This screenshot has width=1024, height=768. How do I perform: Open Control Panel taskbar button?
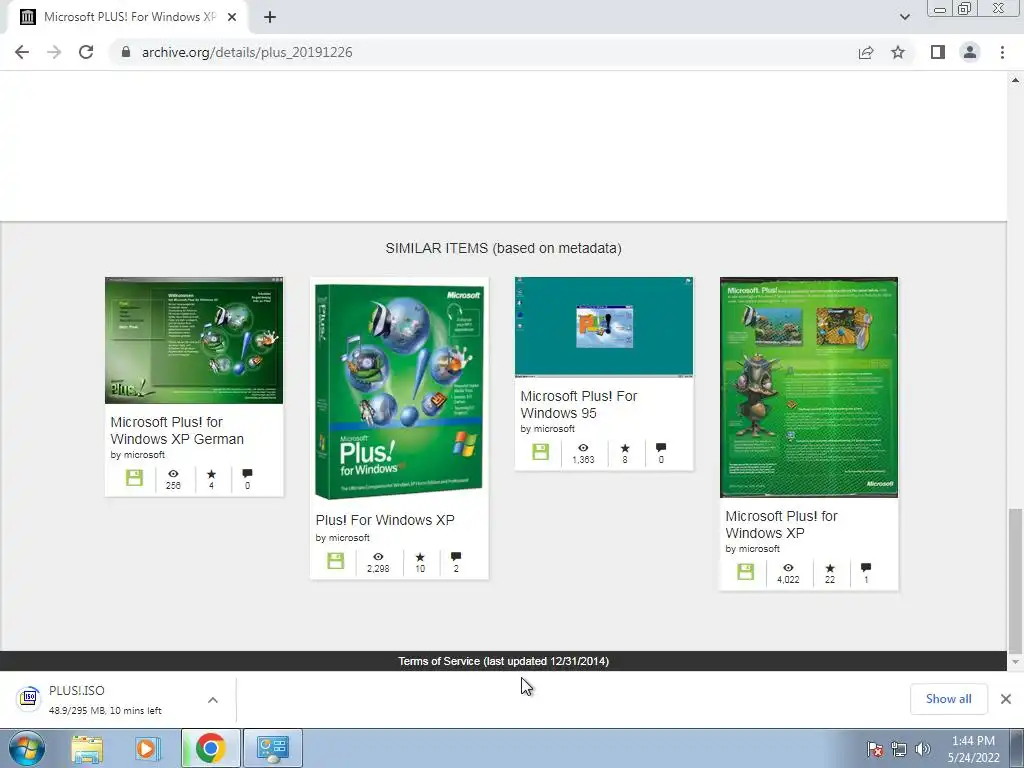click(272, 748)
